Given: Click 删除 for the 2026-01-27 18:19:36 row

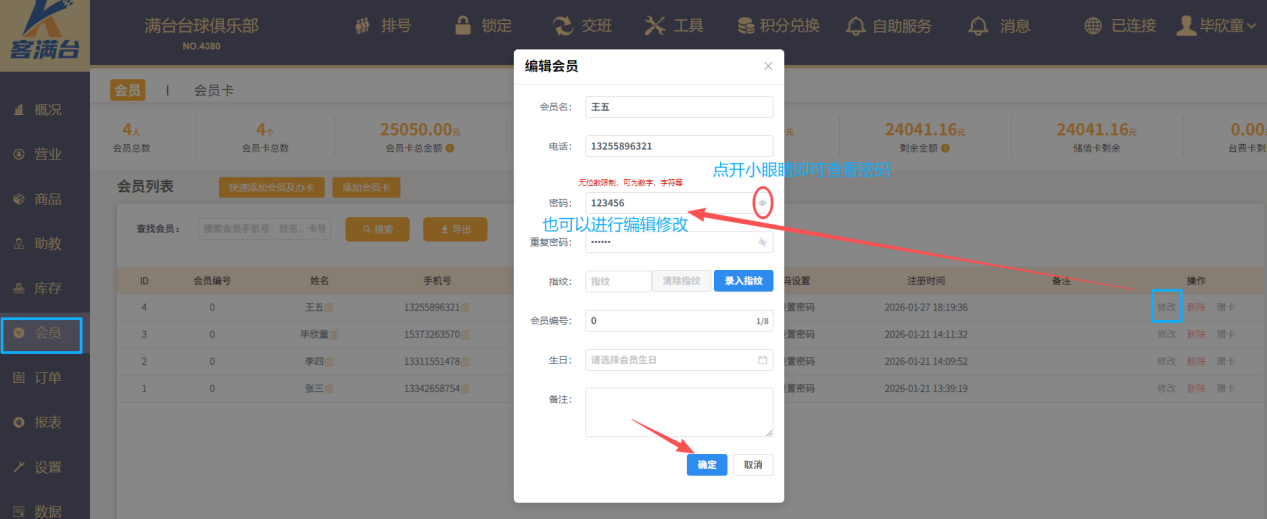Looking at the screenshot, I should click(x=1196, y=307).
